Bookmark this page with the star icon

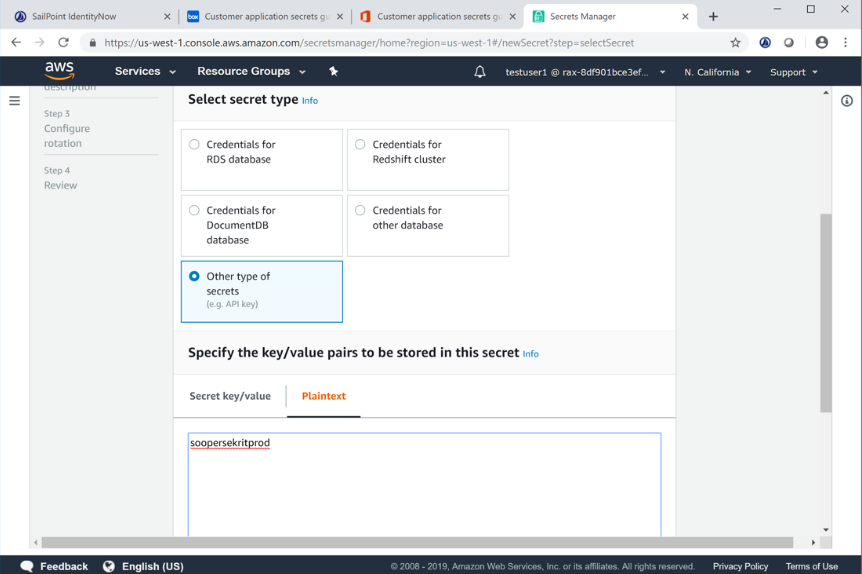(735, 43)
